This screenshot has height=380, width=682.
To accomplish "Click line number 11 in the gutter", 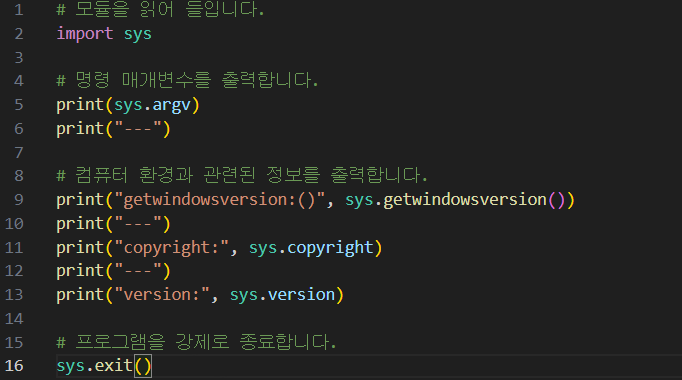I will [x=14, y=248].
